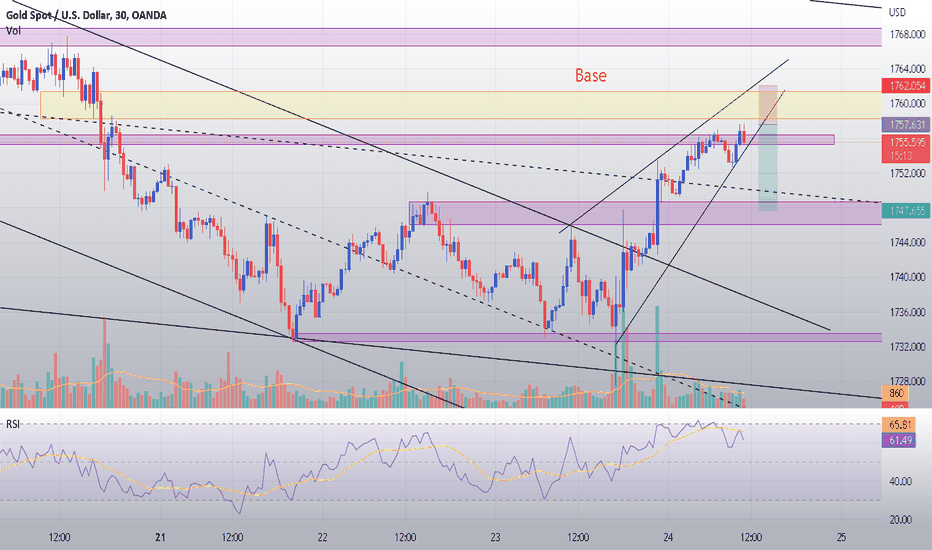This screenshot has width=932, height=550.
Task: Click the orange 65.81 RSI value tag
Action: [899, 425]
